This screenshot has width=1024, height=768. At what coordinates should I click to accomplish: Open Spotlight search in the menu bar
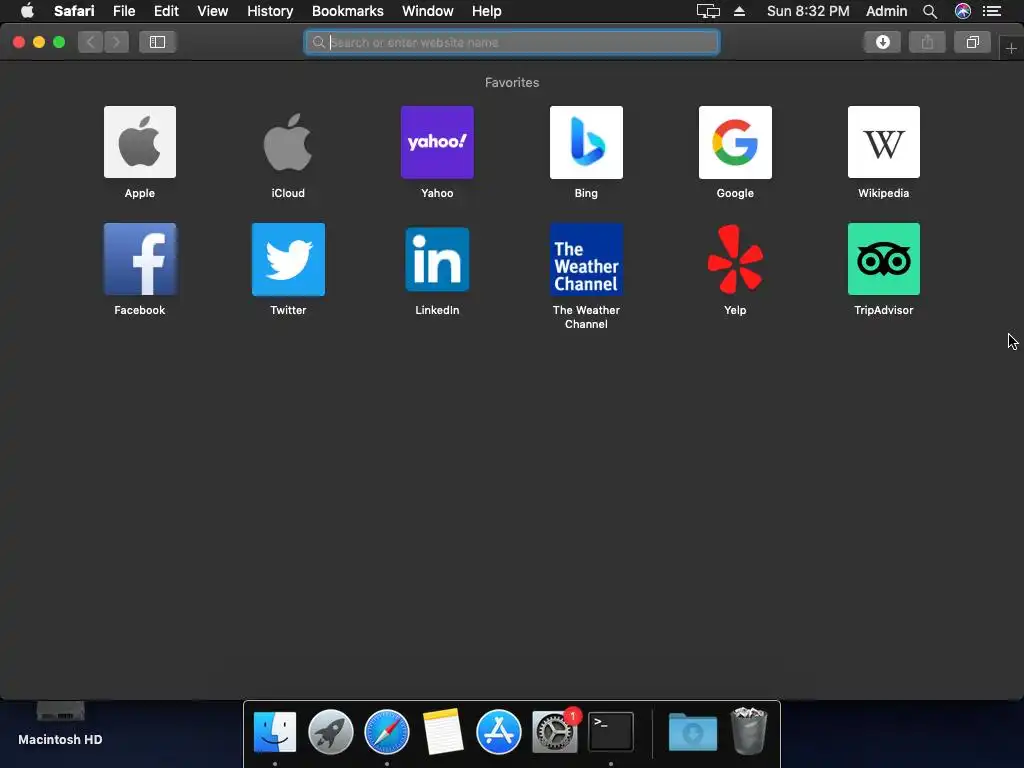click(930, 11)
